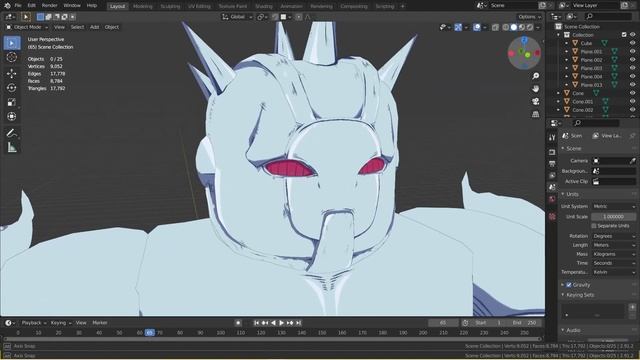The width and height of the screenshot is (640, 360).
Task: Toggle the Gravity checkbox
Action: 569,285
